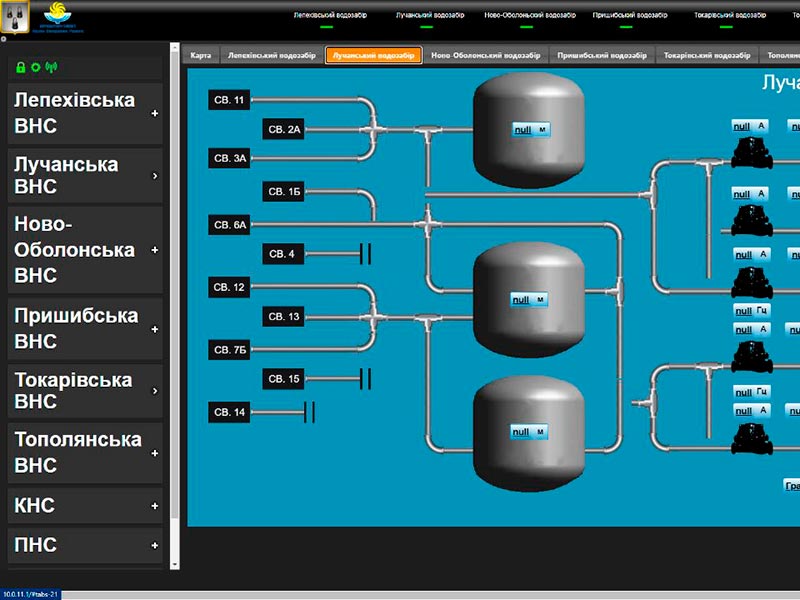Viewport: 800px width, 600px height.
Task: Click well button СВ. 14
Action: [x=229, y=412]
